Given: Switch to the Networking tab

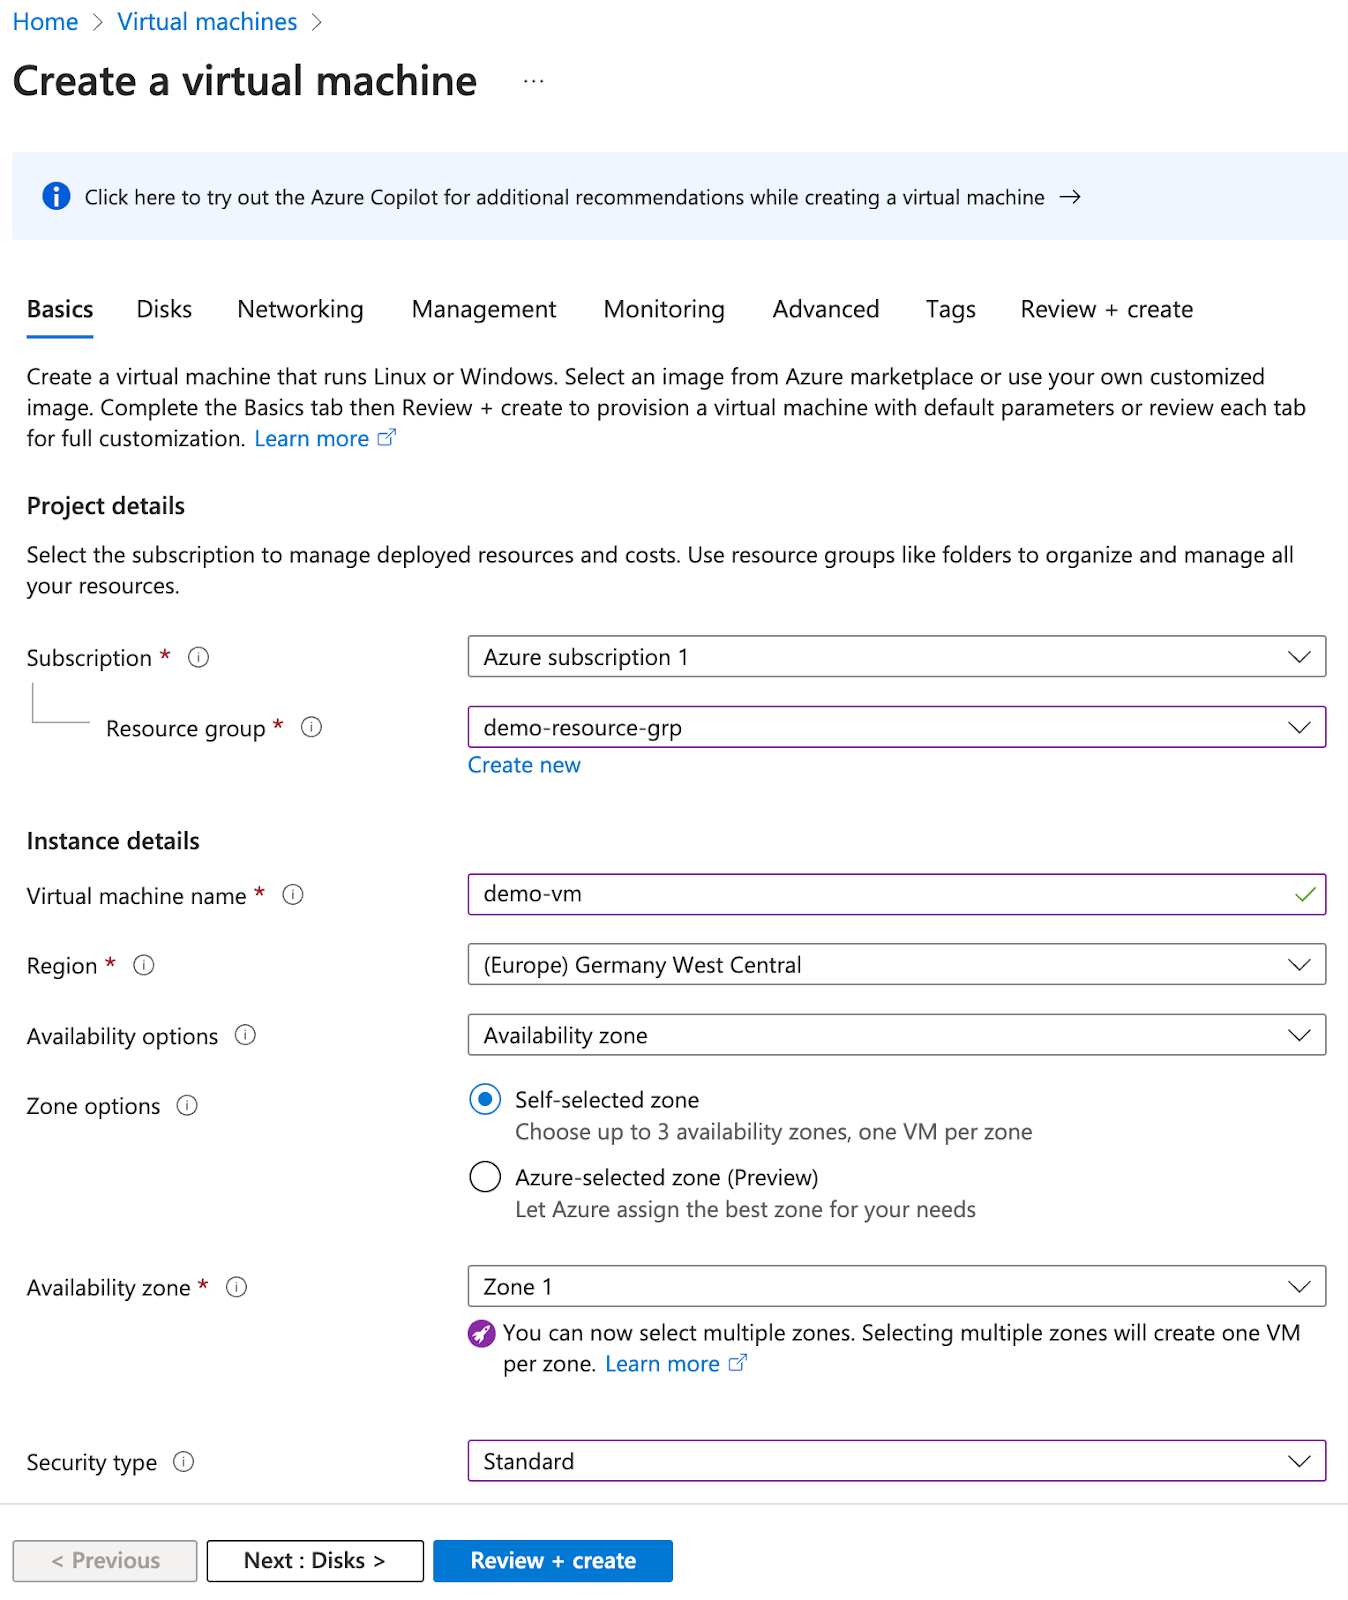Looking at the screenshot, I should point(299,310).
